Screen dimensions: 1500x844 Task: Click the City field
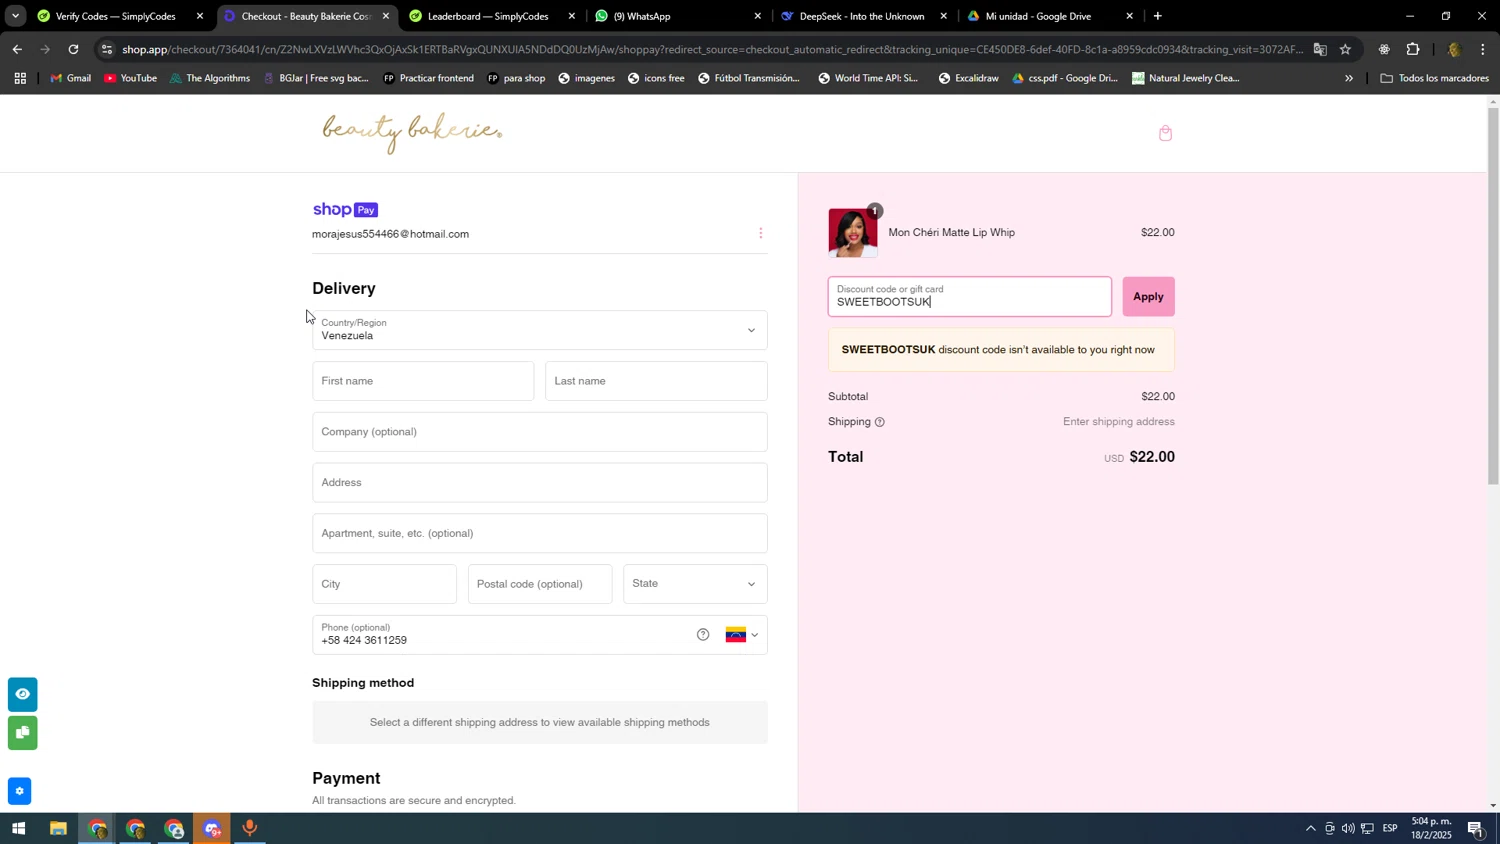click(384, 584)
